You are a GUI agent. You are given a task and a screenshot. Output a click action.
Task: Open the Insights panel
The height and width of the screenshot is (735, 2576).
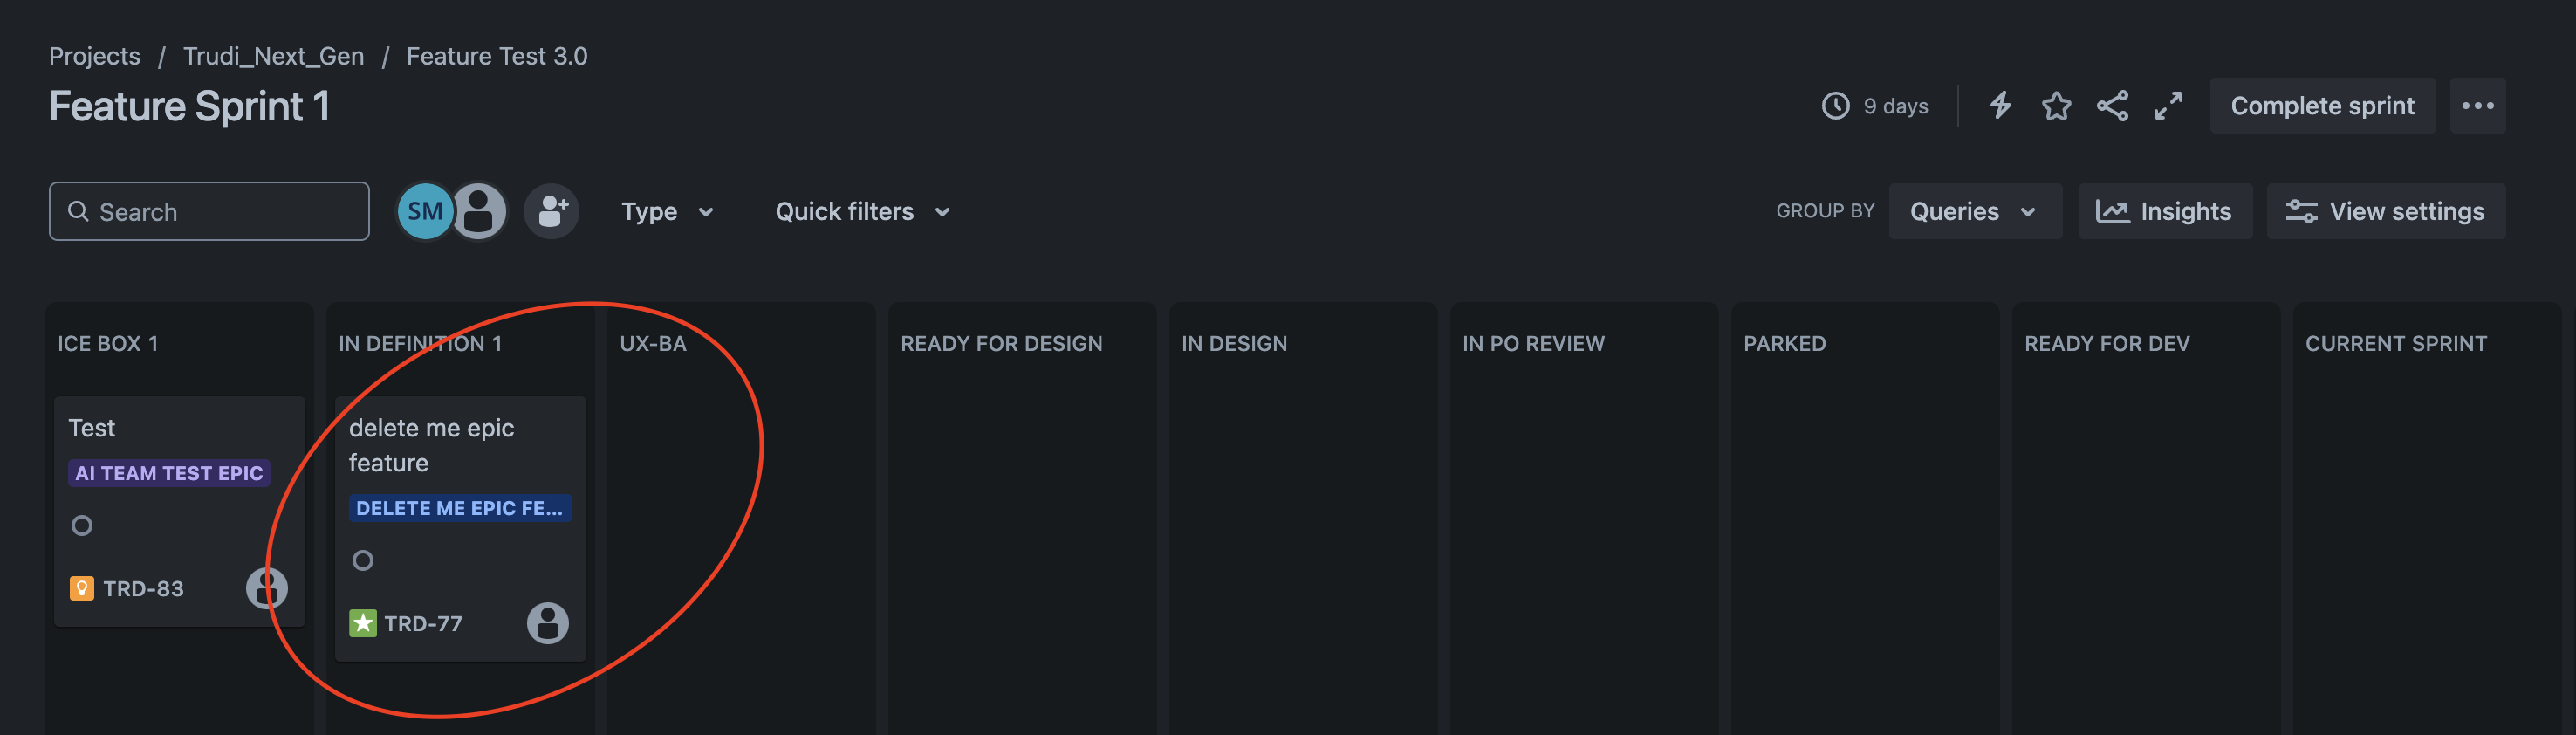click(x=2165, y=211)
